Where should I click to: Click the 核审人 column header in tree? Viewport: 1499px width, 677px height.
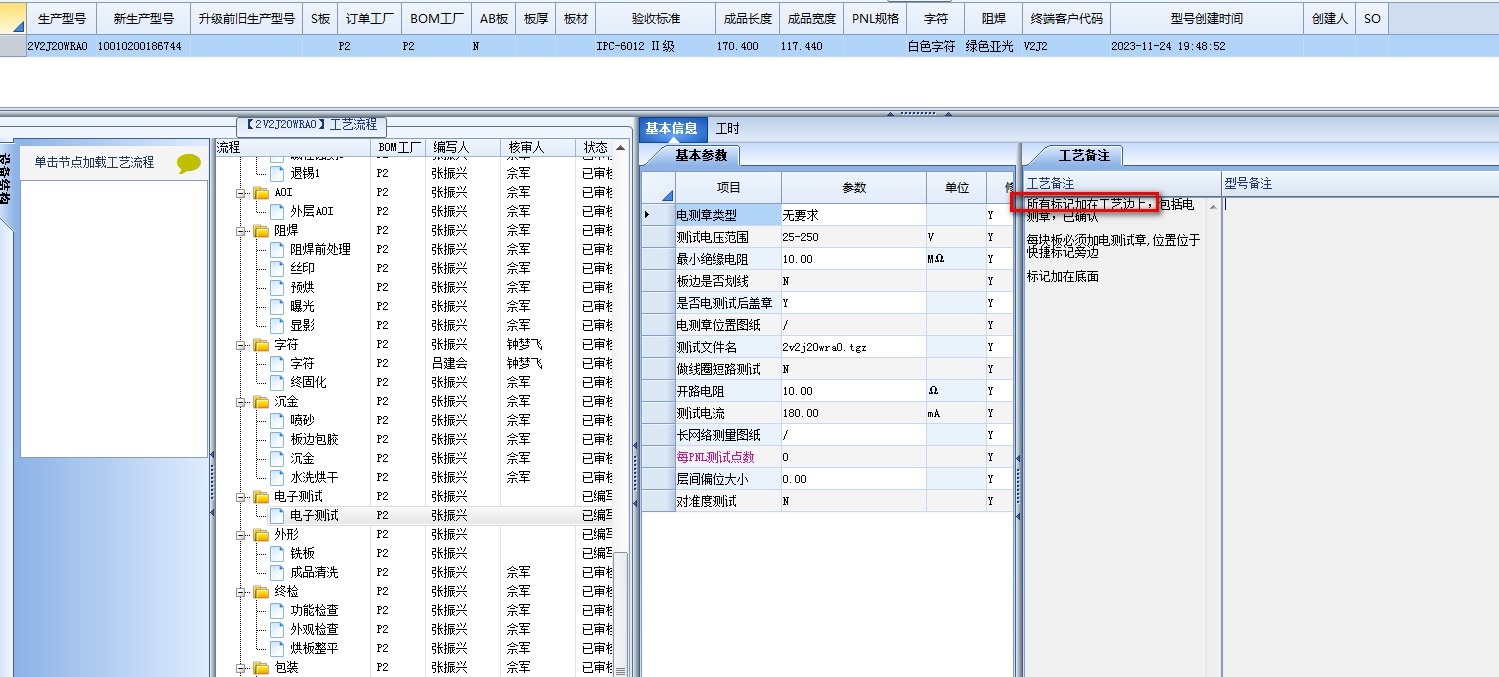coord(539,148)
